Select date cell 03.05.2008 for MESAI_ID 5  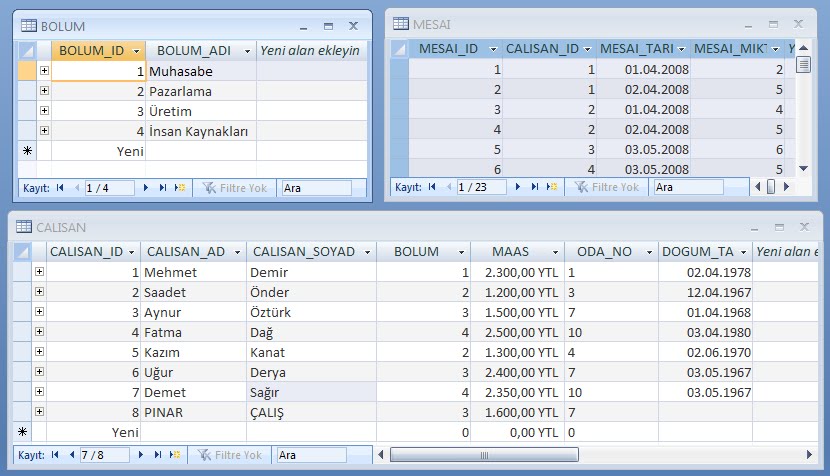coord(643,149)
